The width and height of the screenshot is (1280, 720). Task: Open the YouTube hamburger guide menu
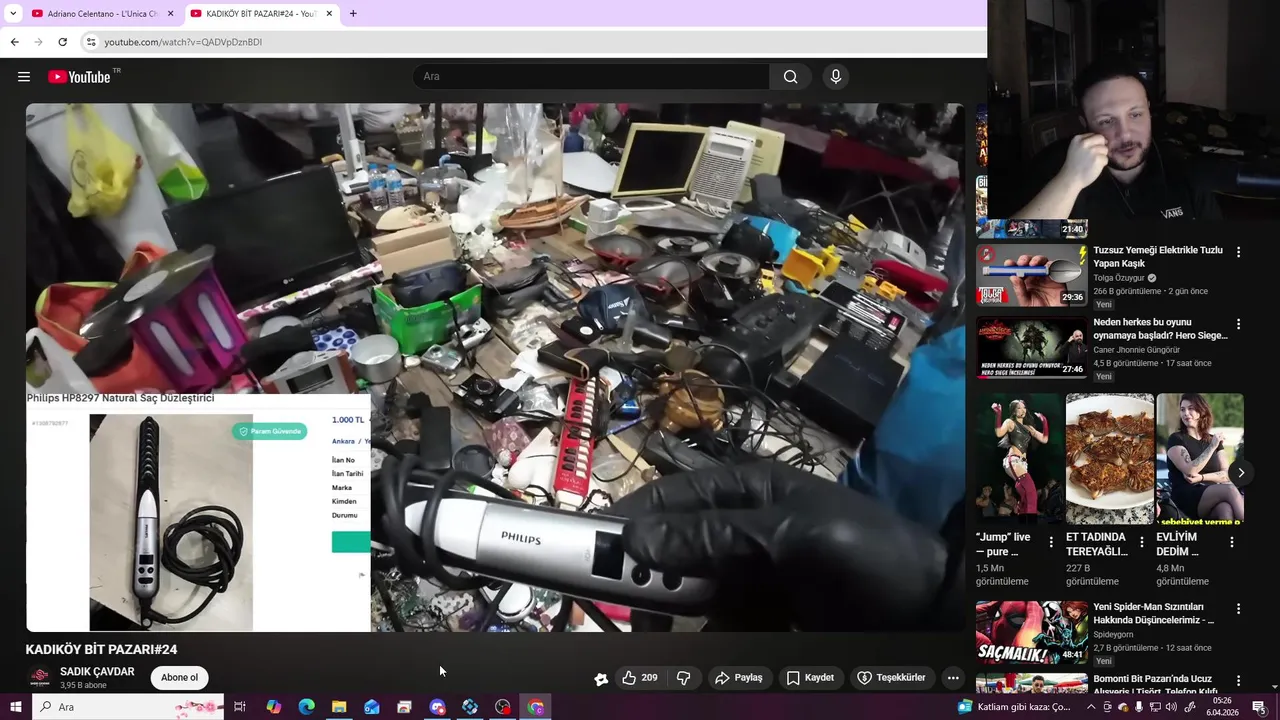point(24,77)
